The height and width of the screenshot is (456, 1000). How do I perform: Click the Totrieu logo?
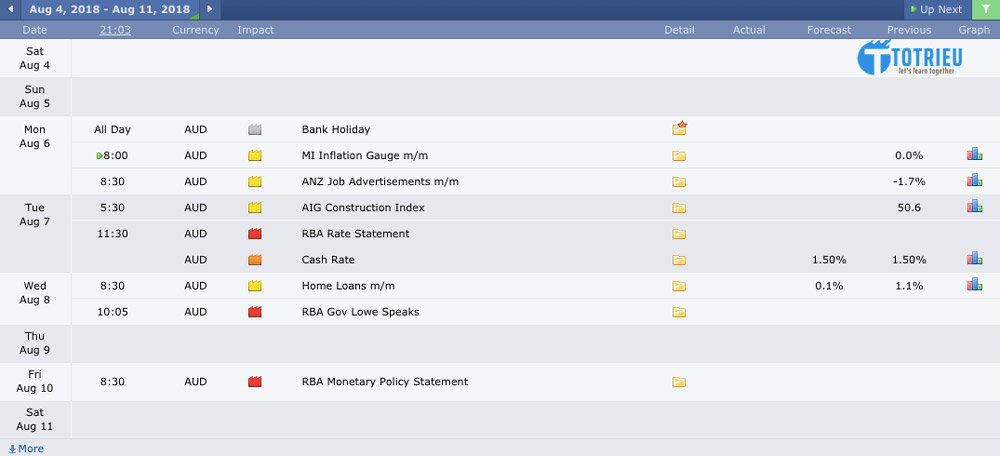[909, 57]
